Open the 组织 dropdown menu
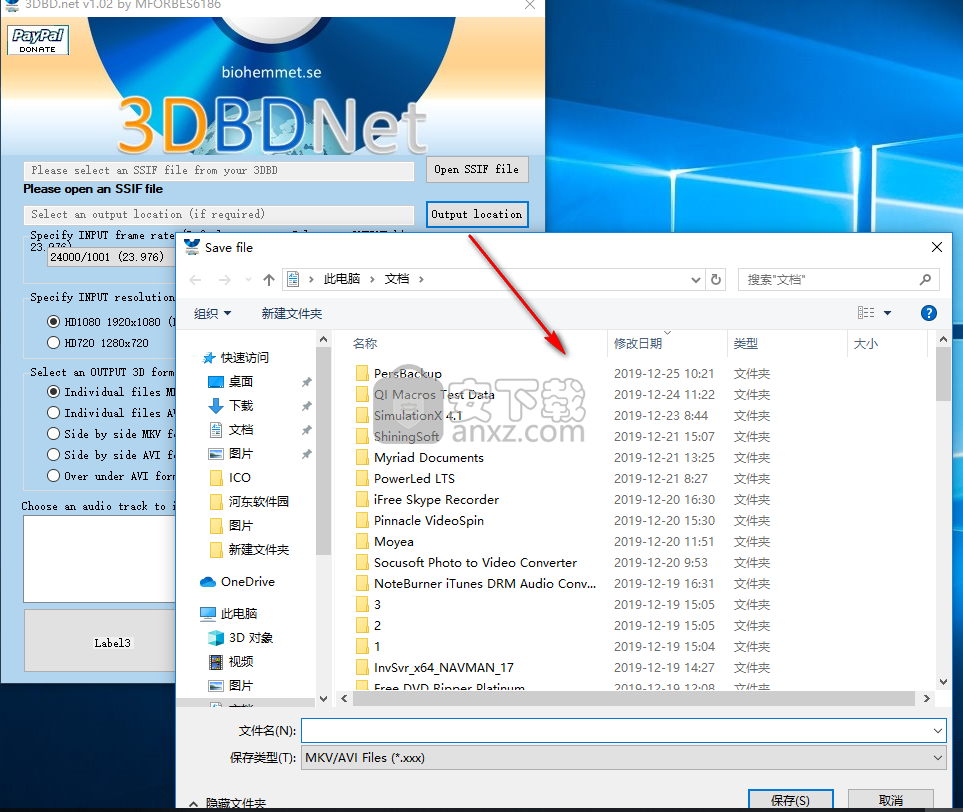The height and width of the screenshot is (812, 963). pyautogui.click(x=212, y=313)
